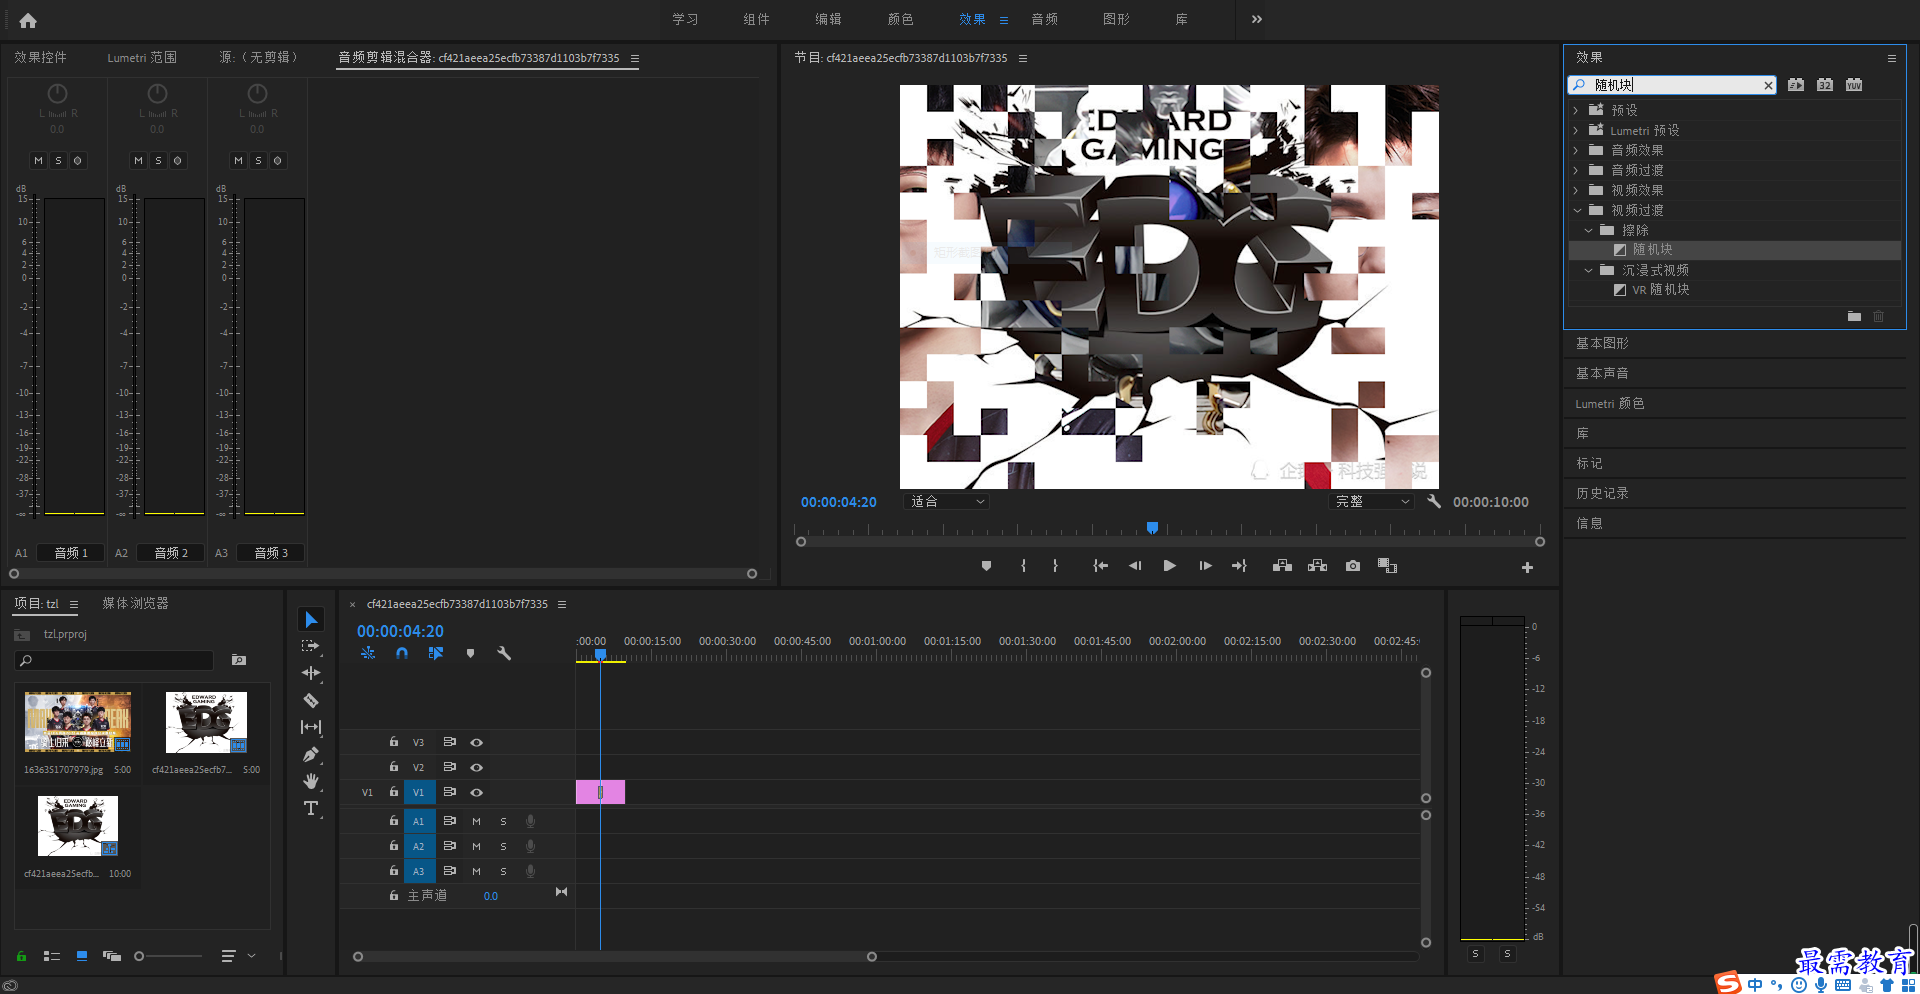Toggle V3 track output eye
Viewport: 1920px width, 994px height.
pyautogui.click(x=477, y=742)
